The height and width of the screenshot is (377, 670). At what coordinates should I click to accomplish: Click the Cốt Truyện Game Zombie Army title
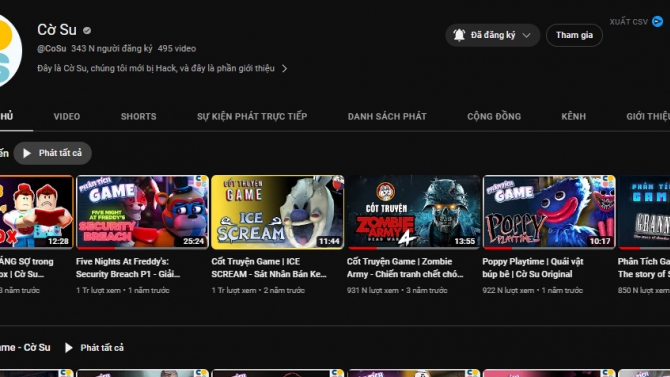405,268
